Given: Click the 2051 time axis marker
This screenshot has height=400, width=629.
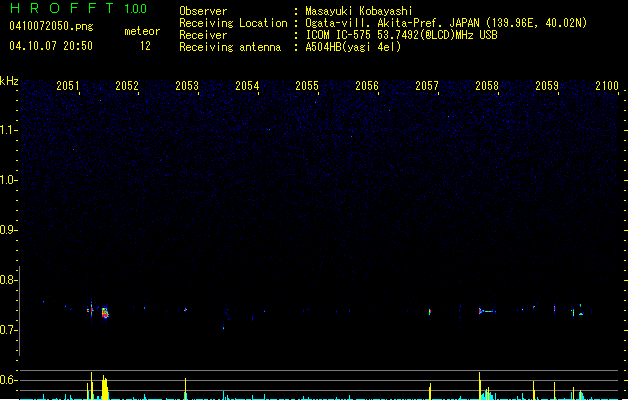Looking at the screenshot, I should [x=68, y=85].
